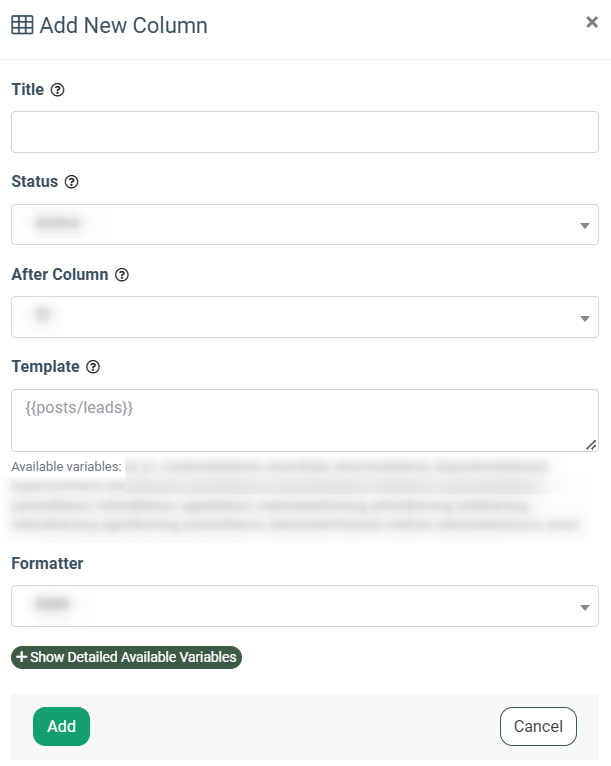Click the help icon beside Template
The height and width of the screenshot is (766, 611).
(93, 367)
